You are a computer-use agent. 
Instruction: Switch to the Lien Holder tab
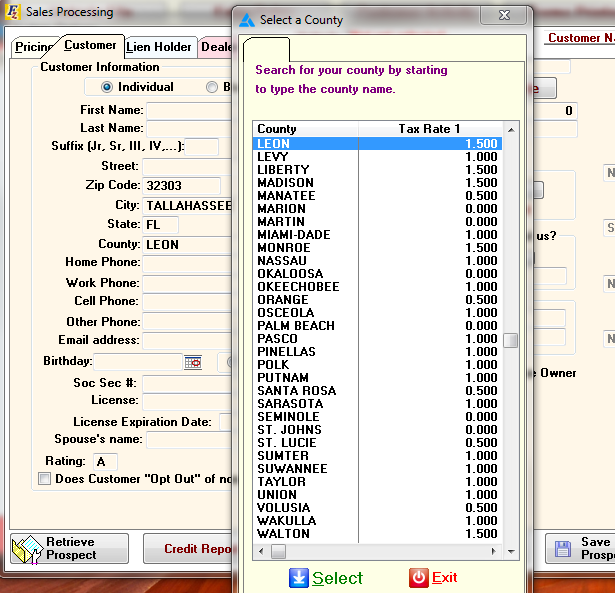point(159,47)
